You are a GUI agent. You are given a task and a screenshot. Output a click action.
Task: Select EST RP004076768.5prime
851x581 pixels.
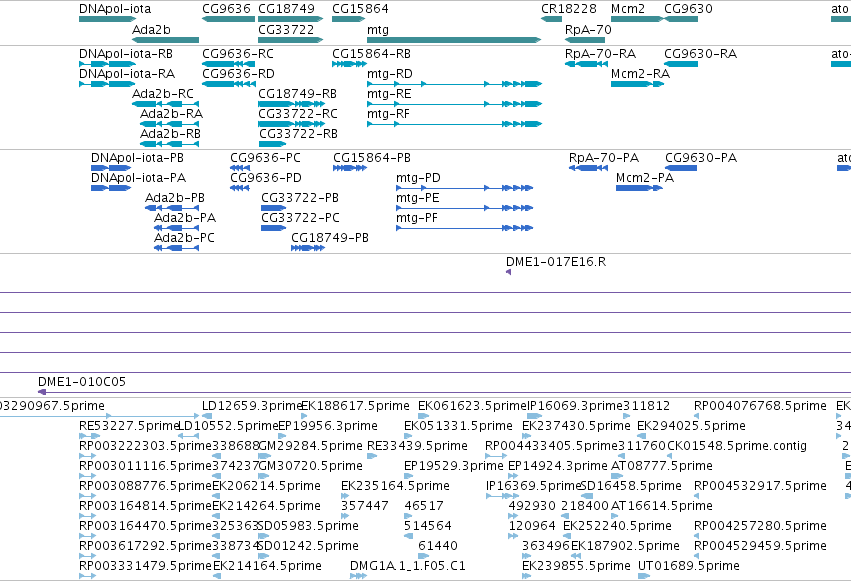[696, 417]
